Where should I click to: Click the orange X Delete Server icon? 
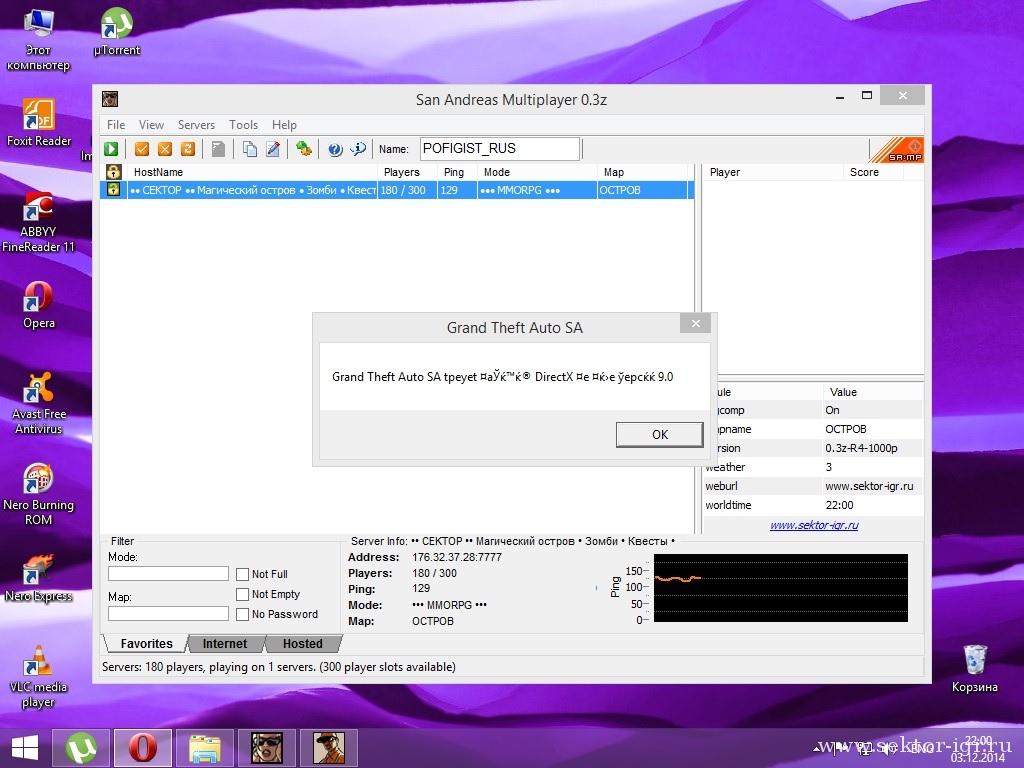165,149
